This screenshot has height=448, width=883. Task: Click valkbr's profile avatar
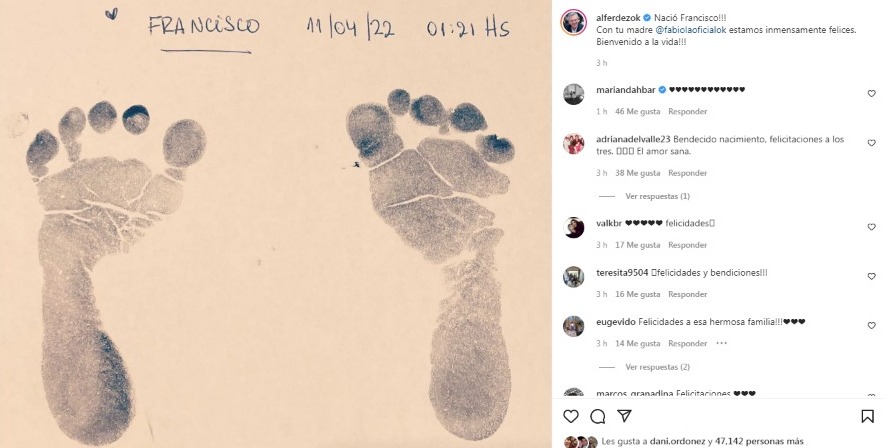574,227
